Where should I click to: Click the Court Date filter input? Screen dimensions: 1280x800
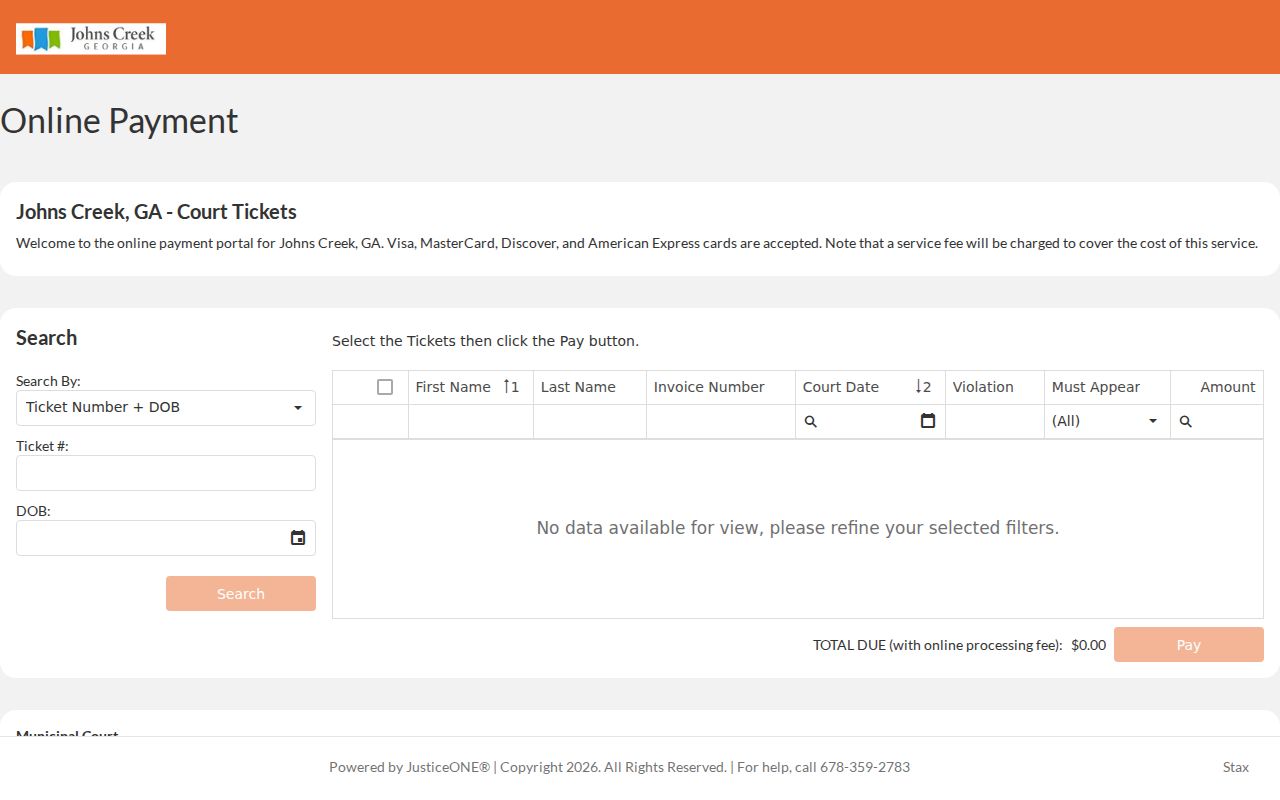(868, 421)
